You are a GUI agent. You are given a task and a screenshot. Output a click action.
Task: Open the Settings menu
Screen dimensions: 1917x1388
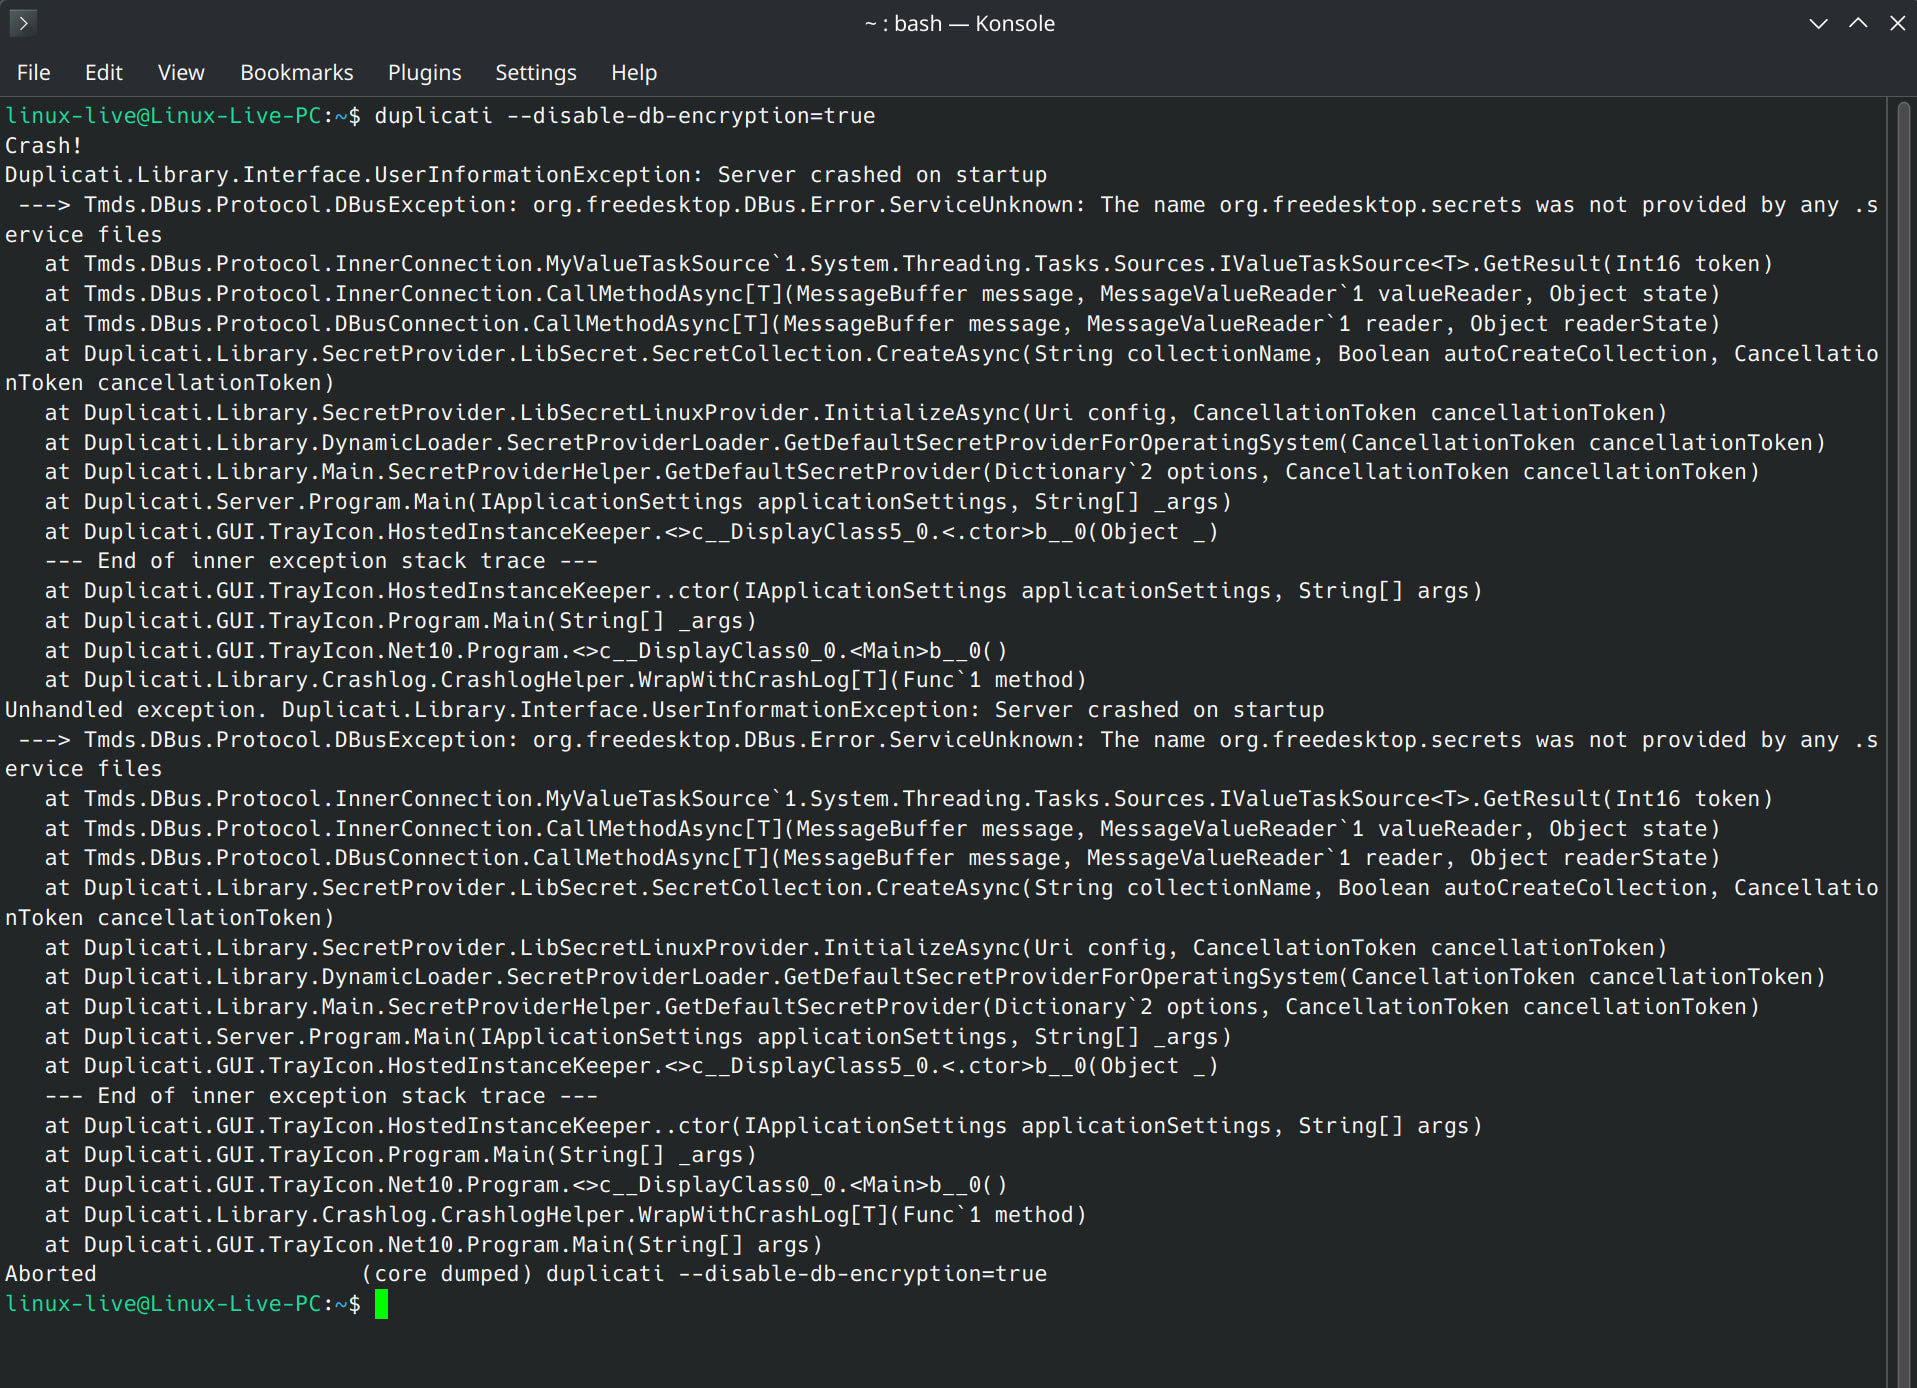pyautogui.click(x=536, y=73)
